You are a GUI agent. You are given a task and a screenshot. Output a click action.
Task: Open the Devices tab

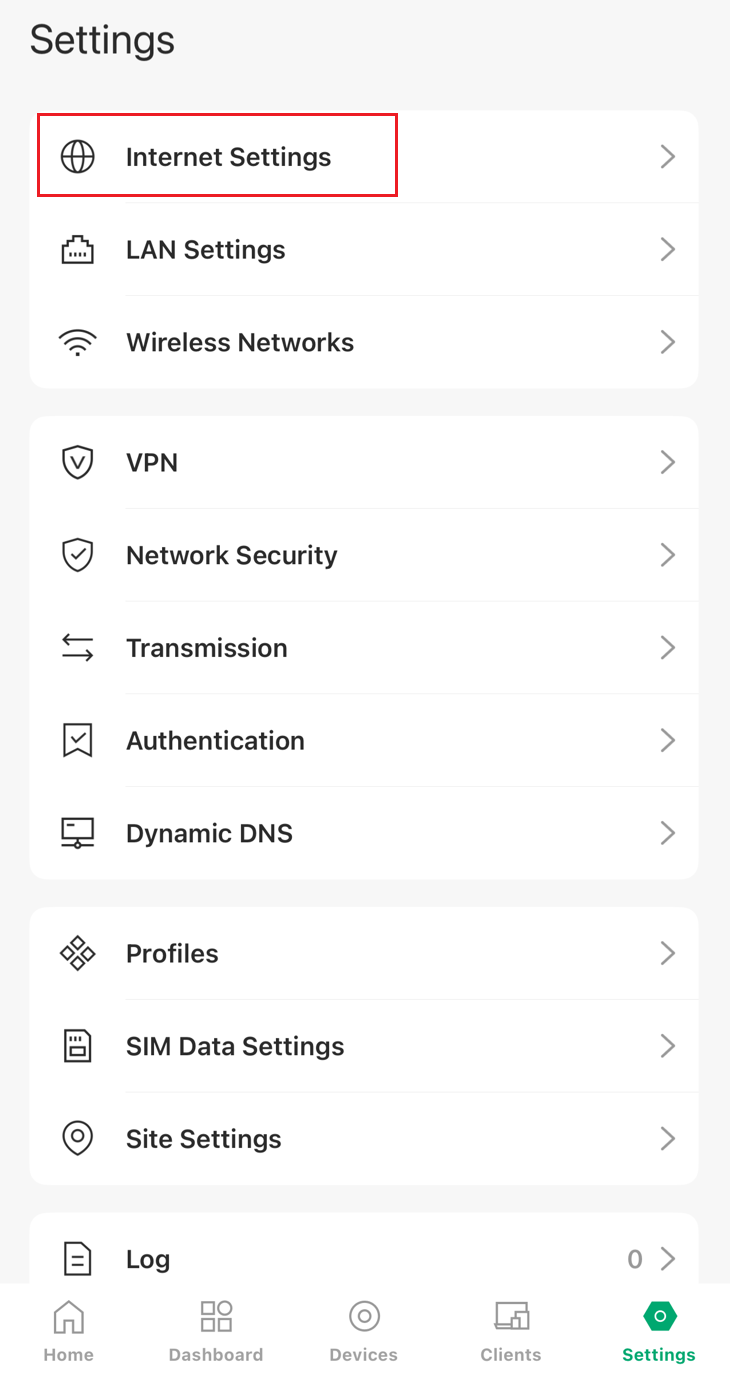pyautogui.click(x=364, y=1332)
